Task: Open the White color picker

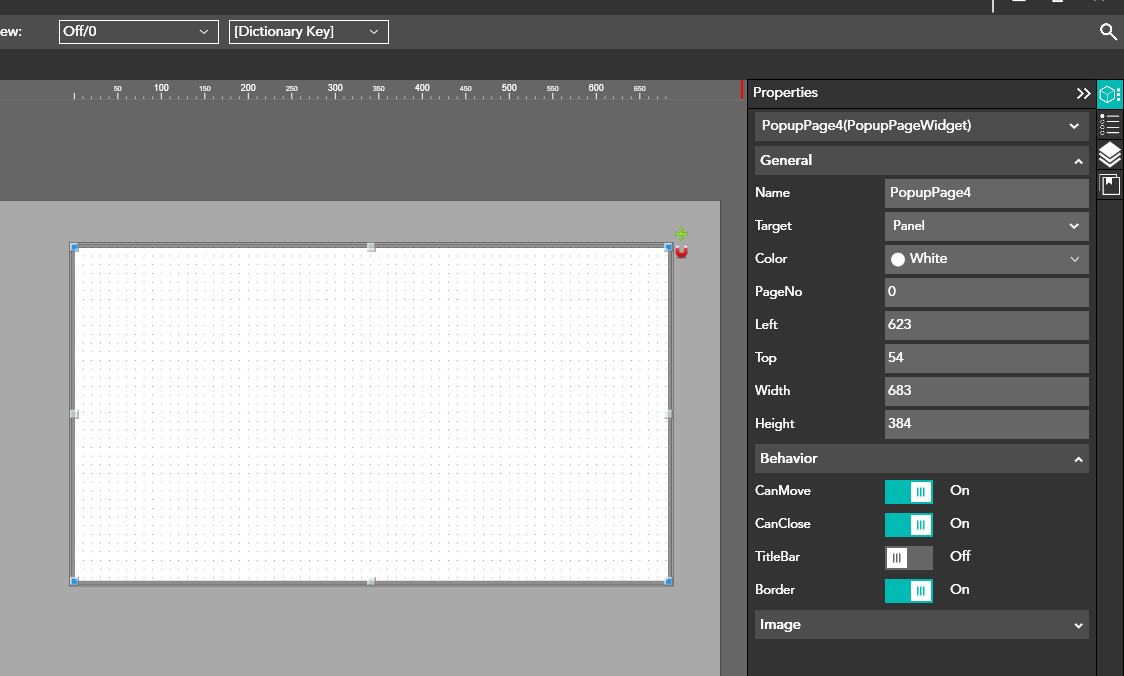Action: [986, 259]
